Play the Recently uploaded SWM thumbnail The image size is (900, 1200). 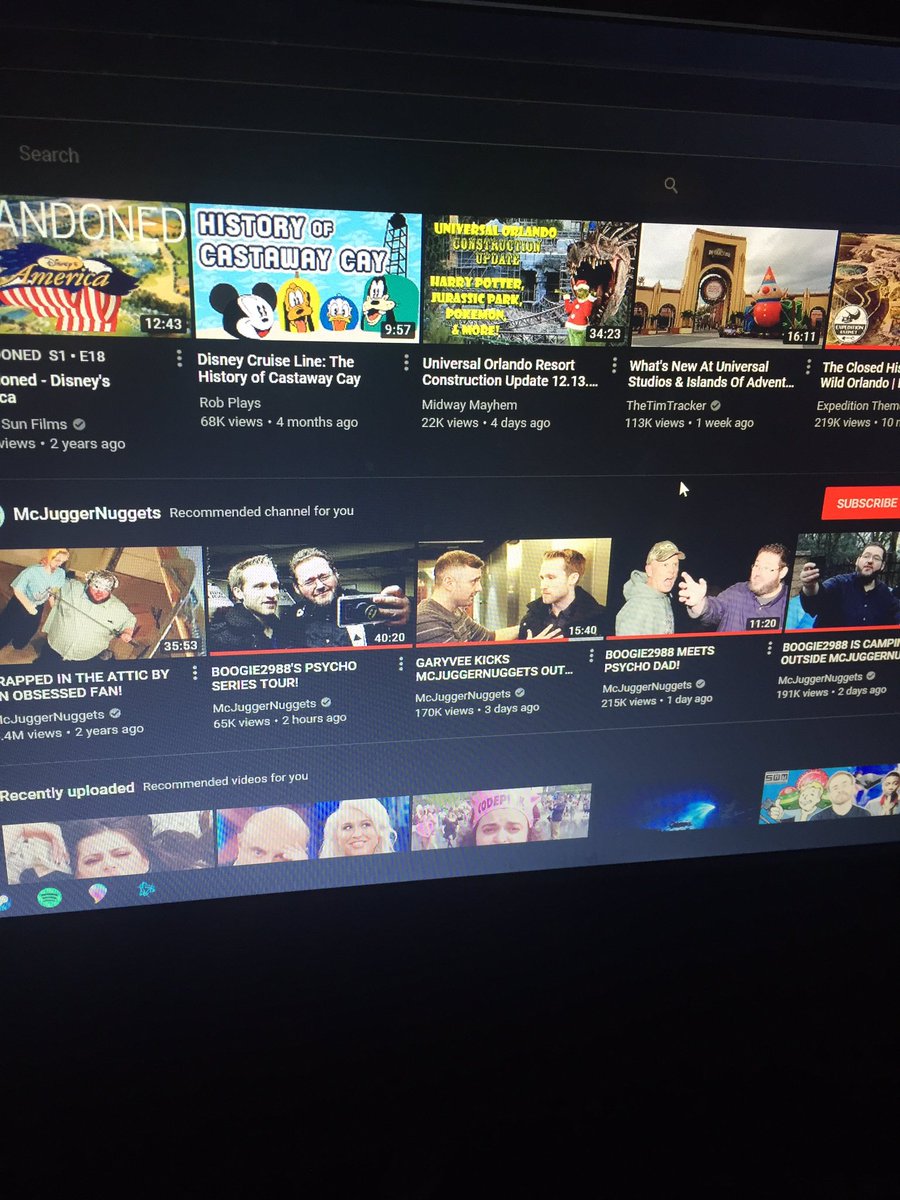(x=829, y=794)
